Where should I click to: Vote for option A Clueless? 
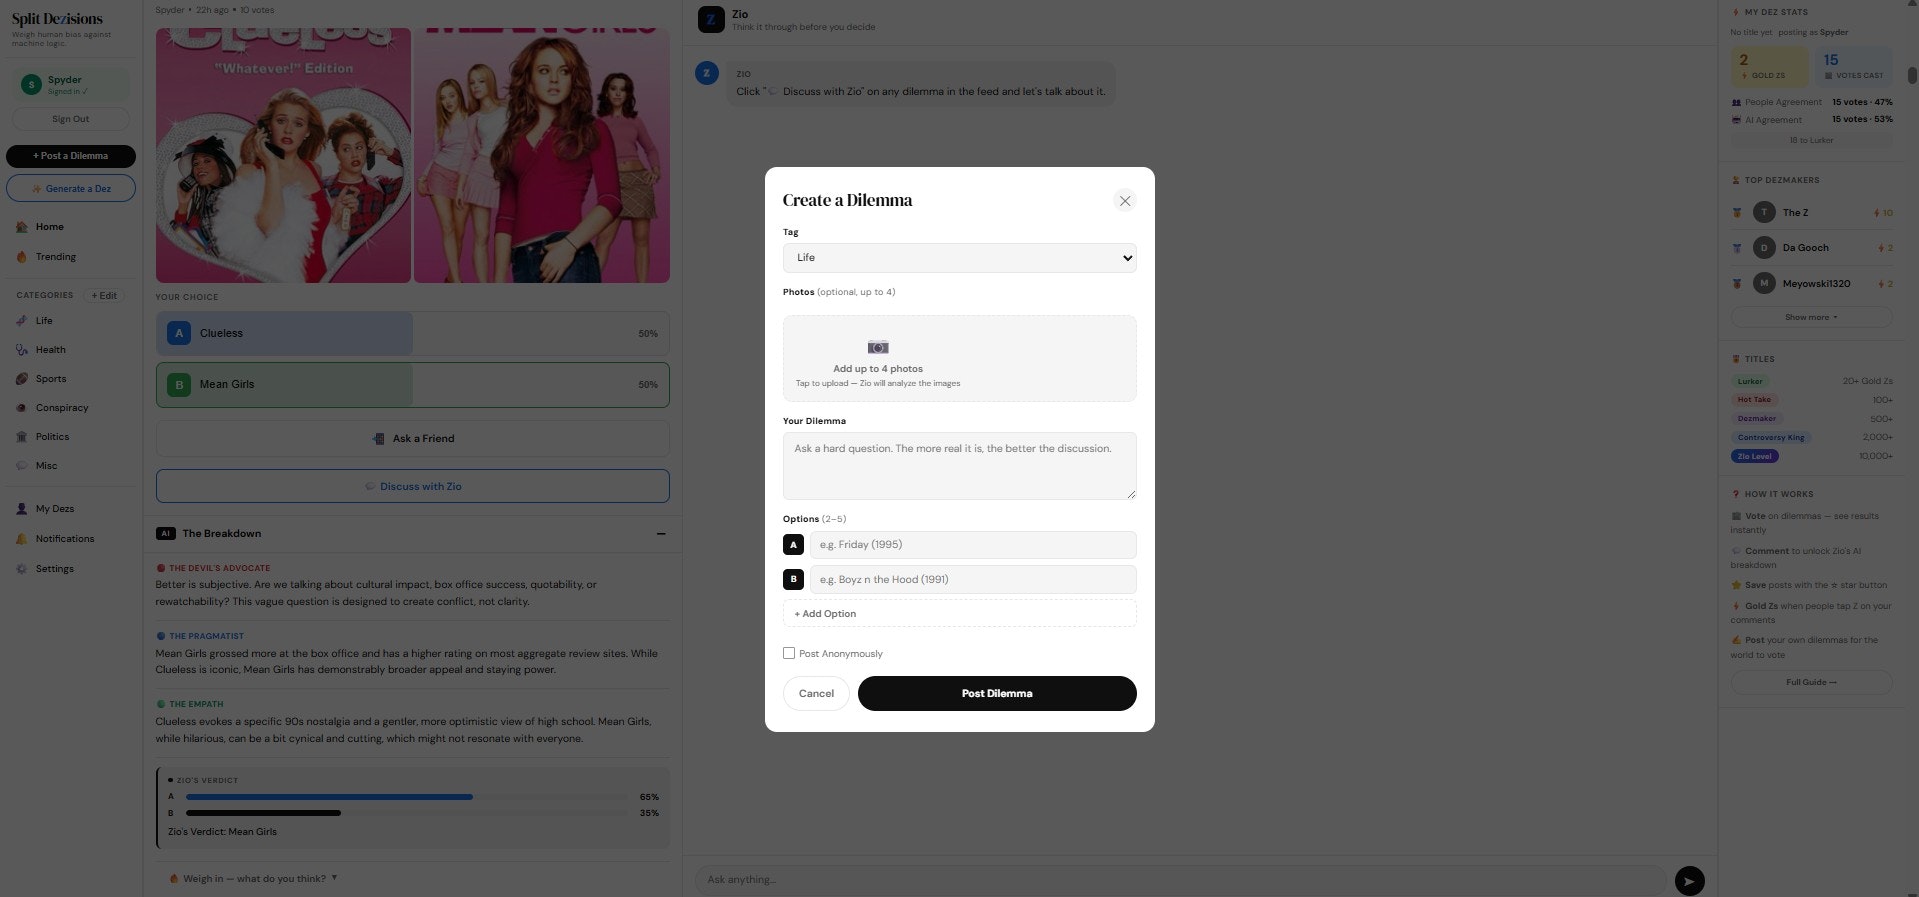click(412, 334)
